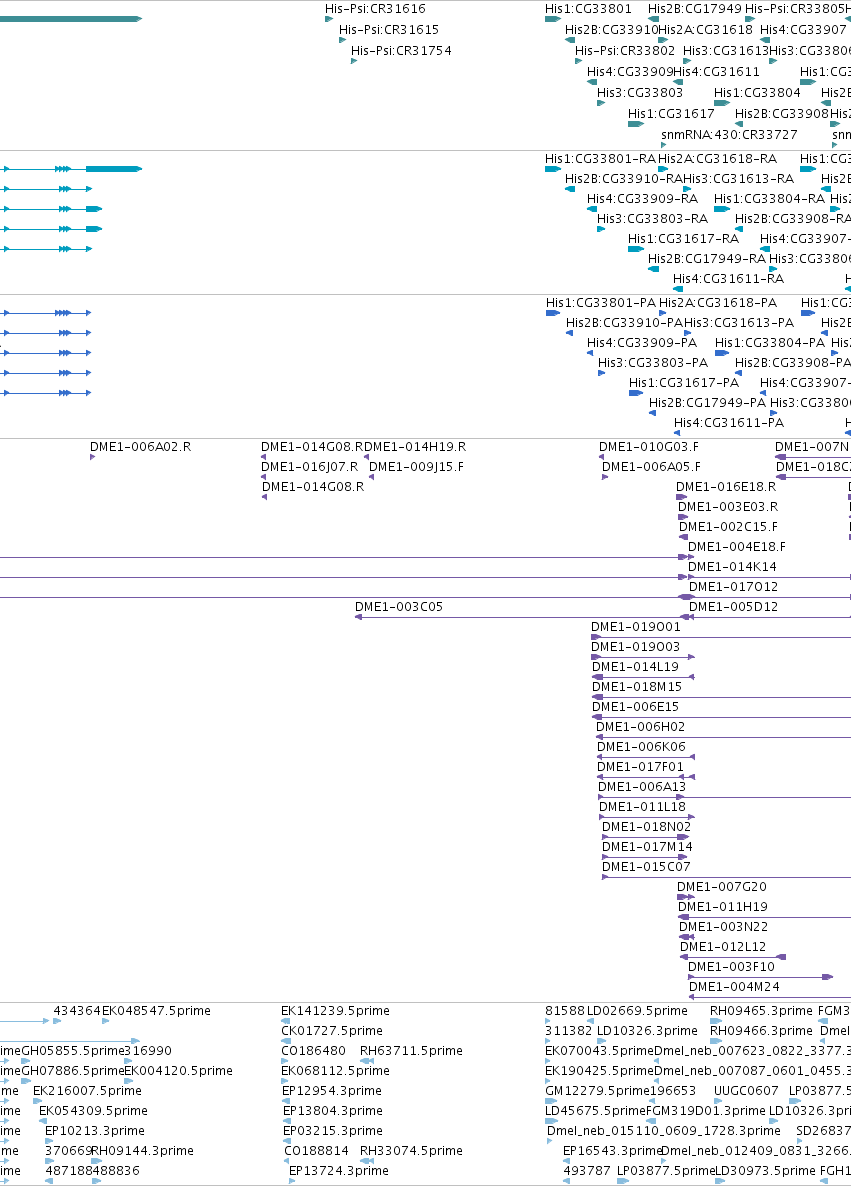The width and height of the screenshot is (851, 1186).
Task: Click the His1:CG31617 gene label
Action: (671, 113)
